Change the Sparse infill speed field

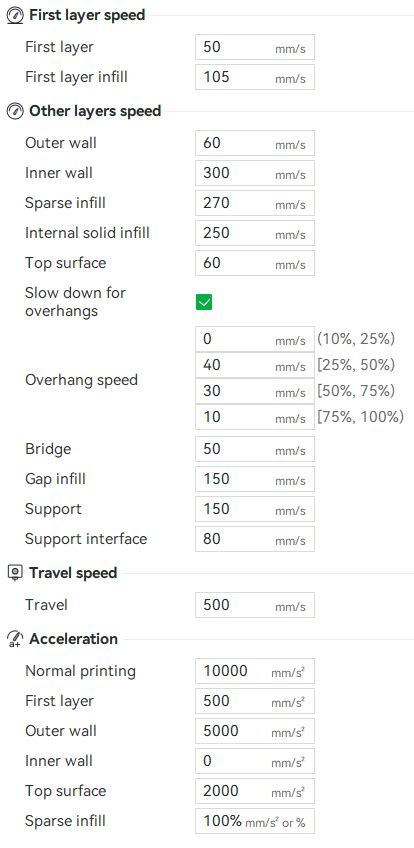coord(255,203)
